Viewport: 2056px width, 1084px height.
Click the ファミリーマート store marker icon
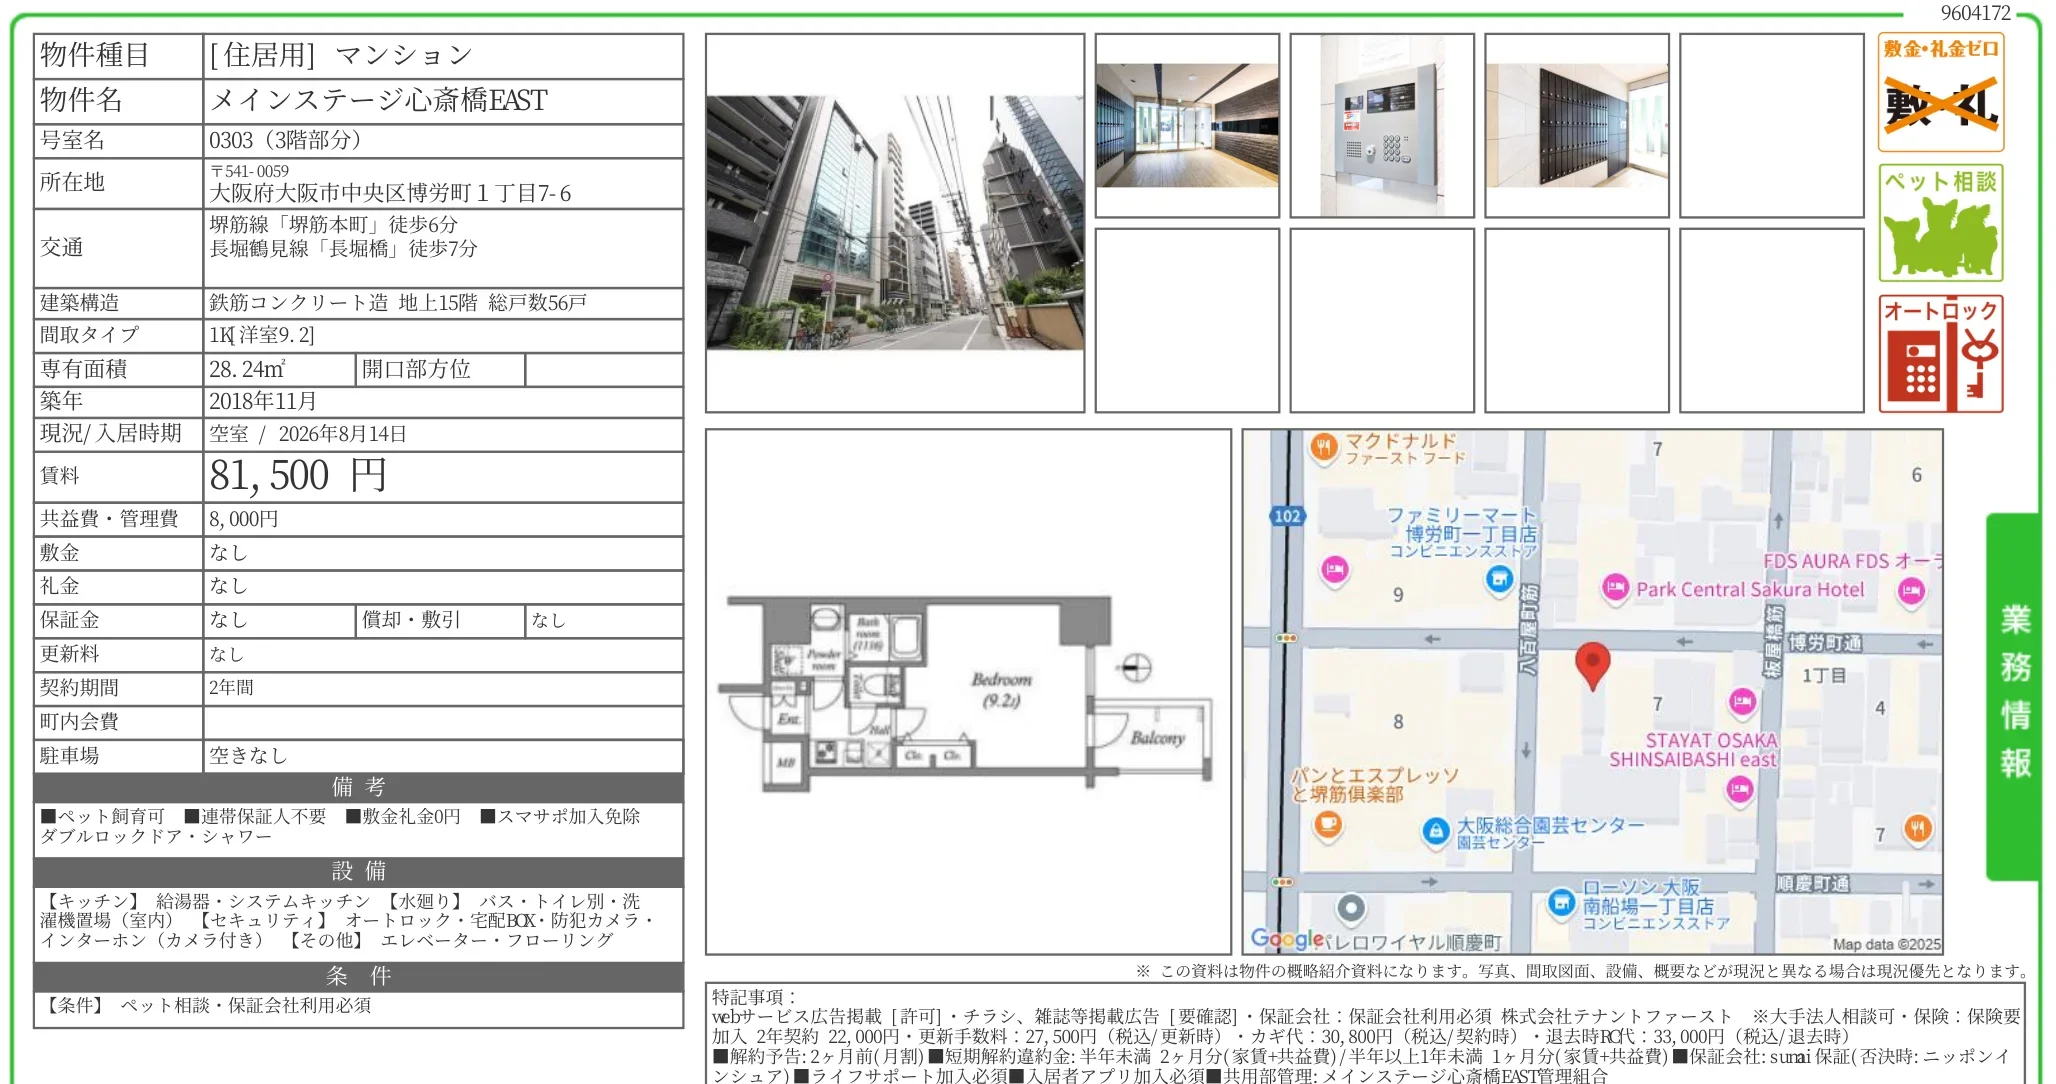[x=1499, y=579]
